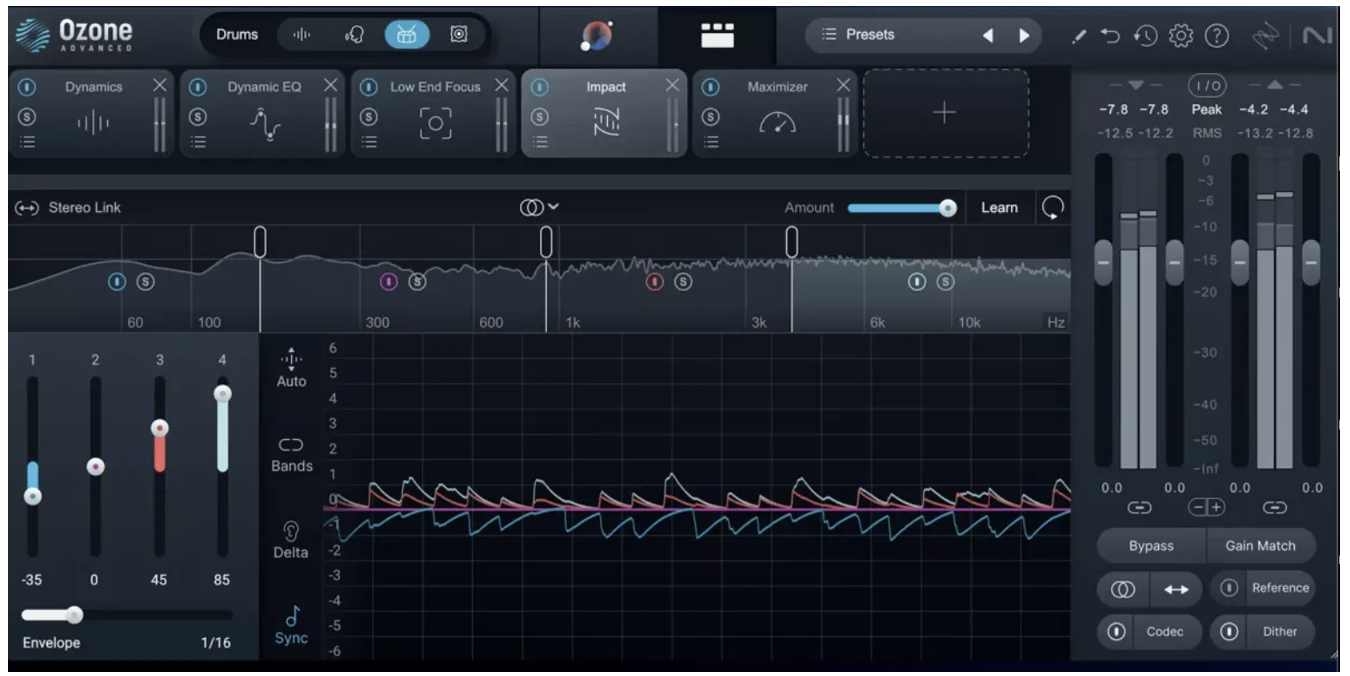1350x676 pixels.
Task: Toggle power on the Maximizer module
Action: [x=711, y=86]
